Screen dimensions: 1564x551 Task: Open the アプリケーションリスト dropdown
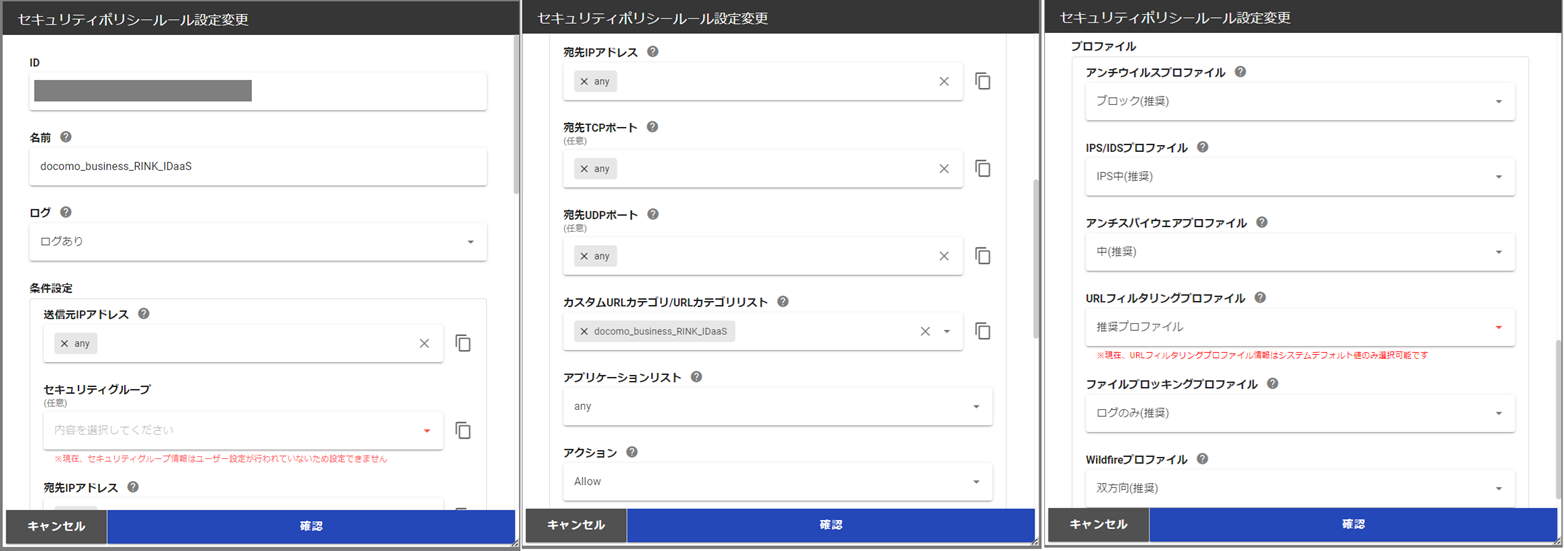(778, 406)
